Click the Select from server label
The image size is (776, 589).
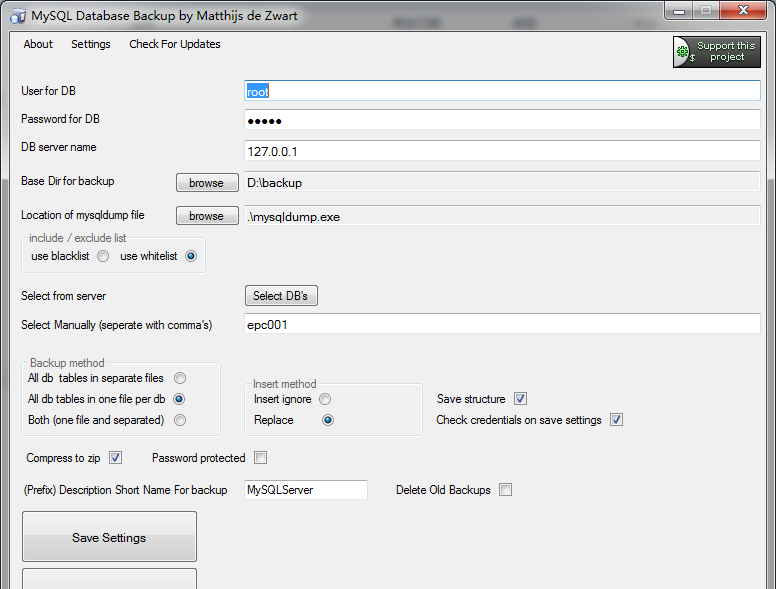63,296
